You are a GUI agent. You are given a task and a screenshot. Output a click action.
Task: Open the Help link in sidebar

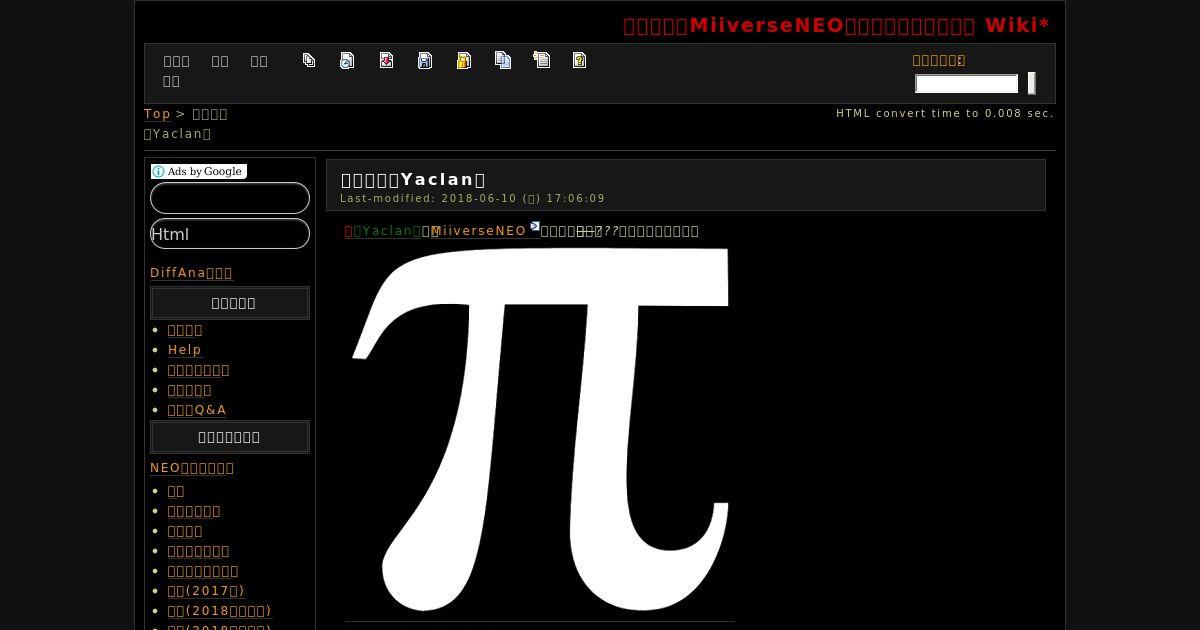(x=185, y=350)
